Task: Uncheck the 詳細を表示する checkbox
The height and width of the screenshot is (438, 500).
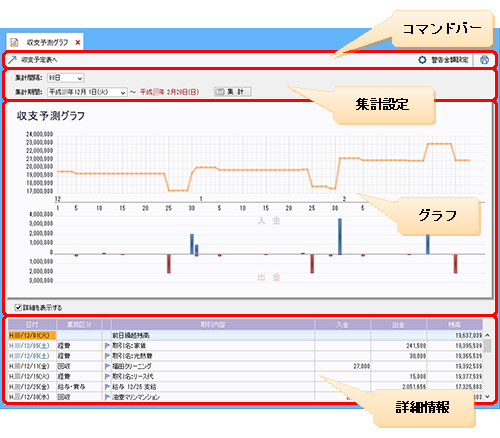Action: tap(18, 307)
